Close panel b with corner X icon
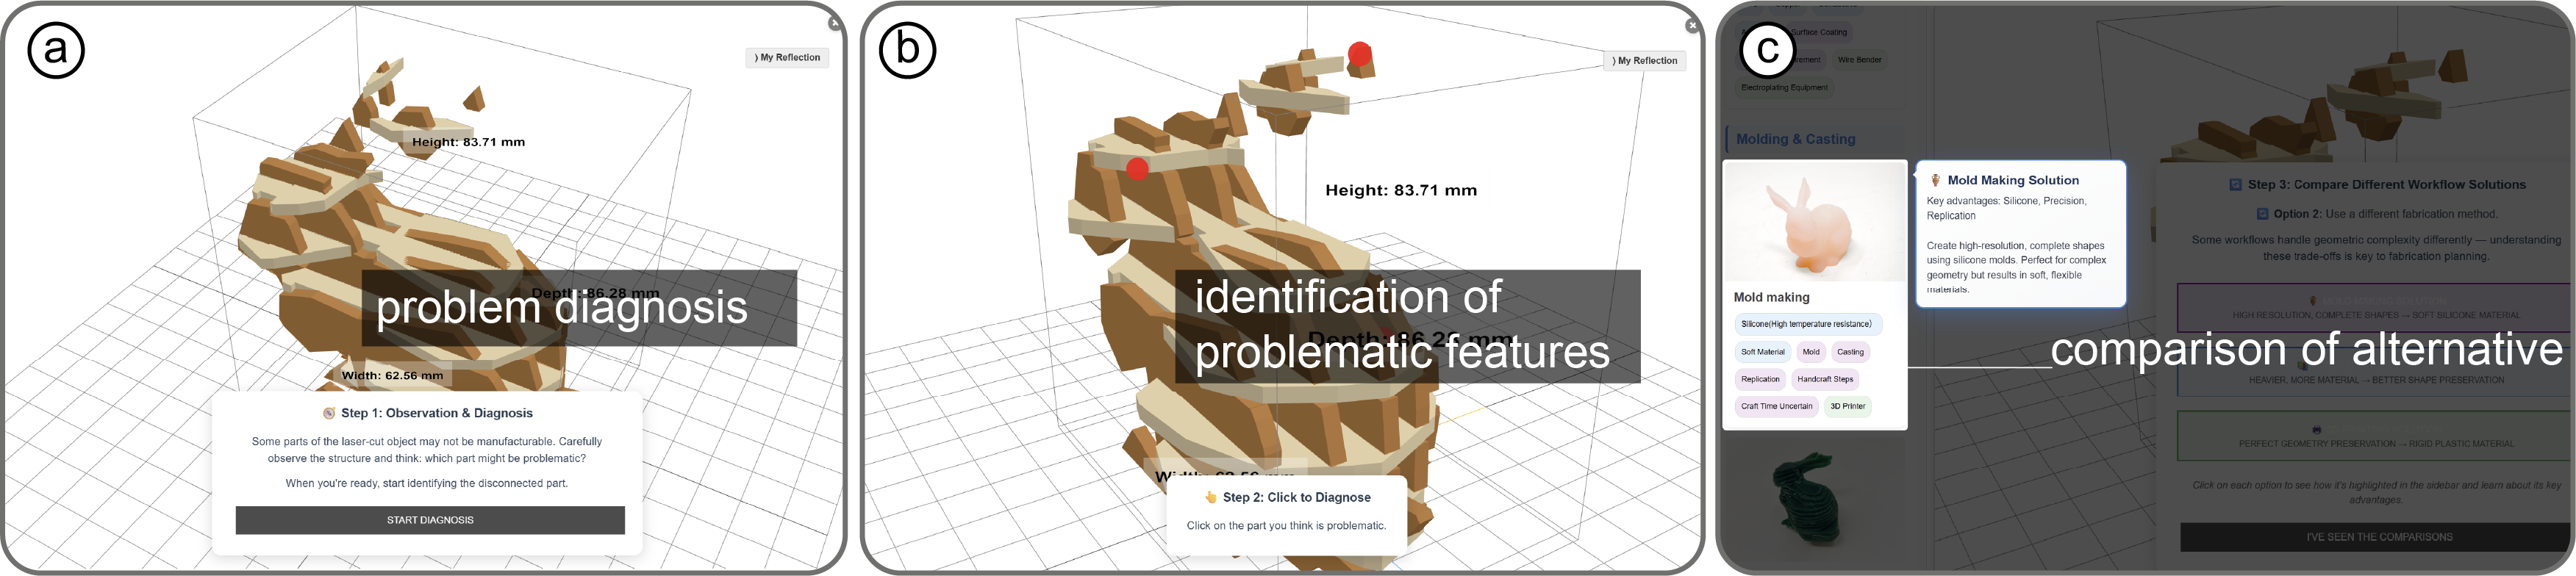 pos(1692,25)
